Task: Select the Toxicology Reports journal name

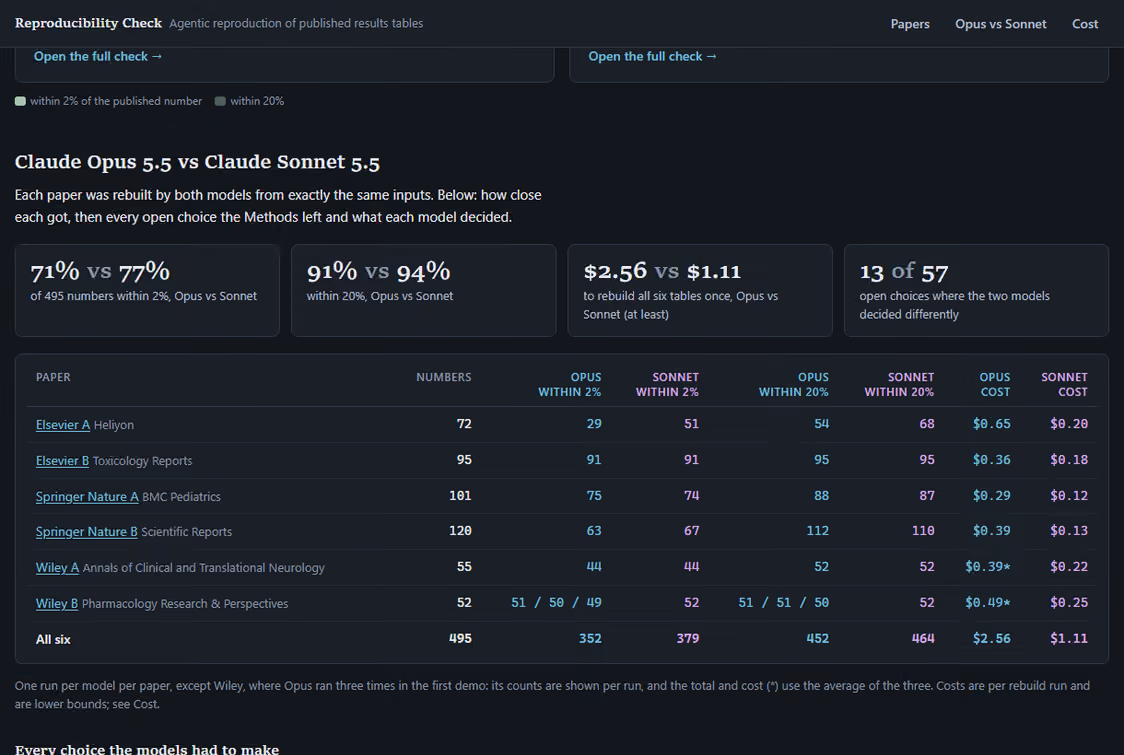Action: pyautogui.click(x=142, y=460)
